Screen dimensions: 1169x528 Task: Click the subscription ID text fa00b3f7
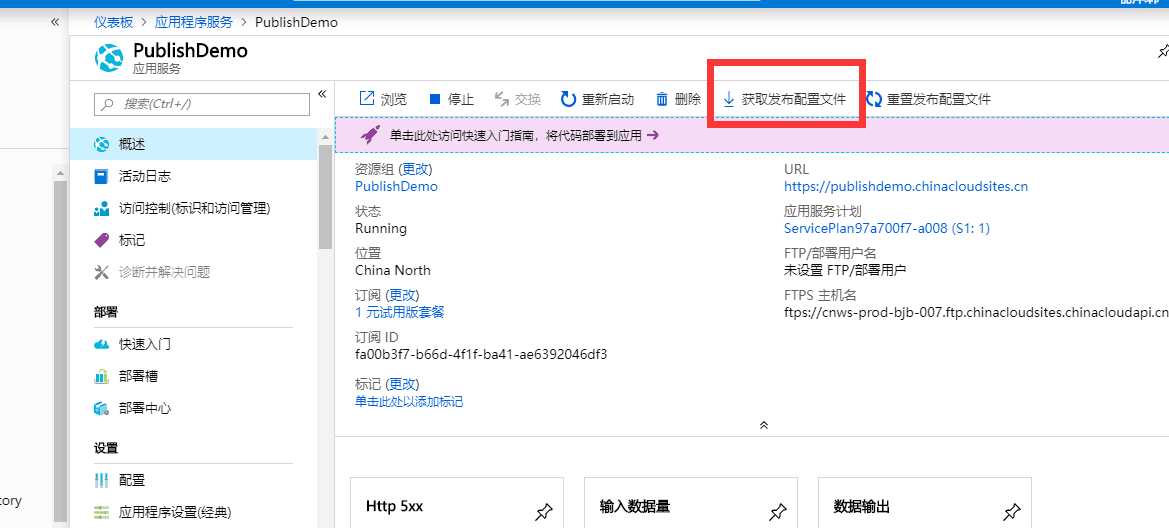click(481, 354)
